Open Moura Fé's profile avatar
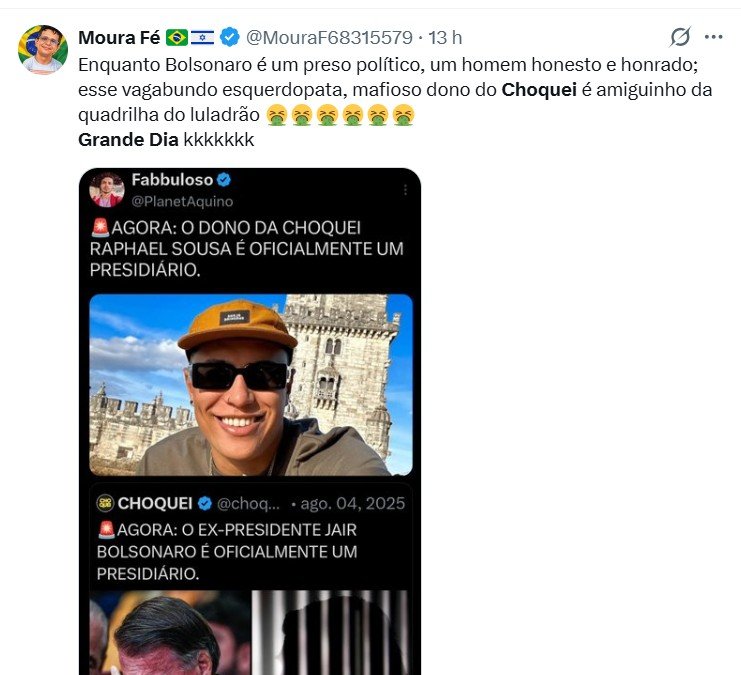 coord(42,49)
